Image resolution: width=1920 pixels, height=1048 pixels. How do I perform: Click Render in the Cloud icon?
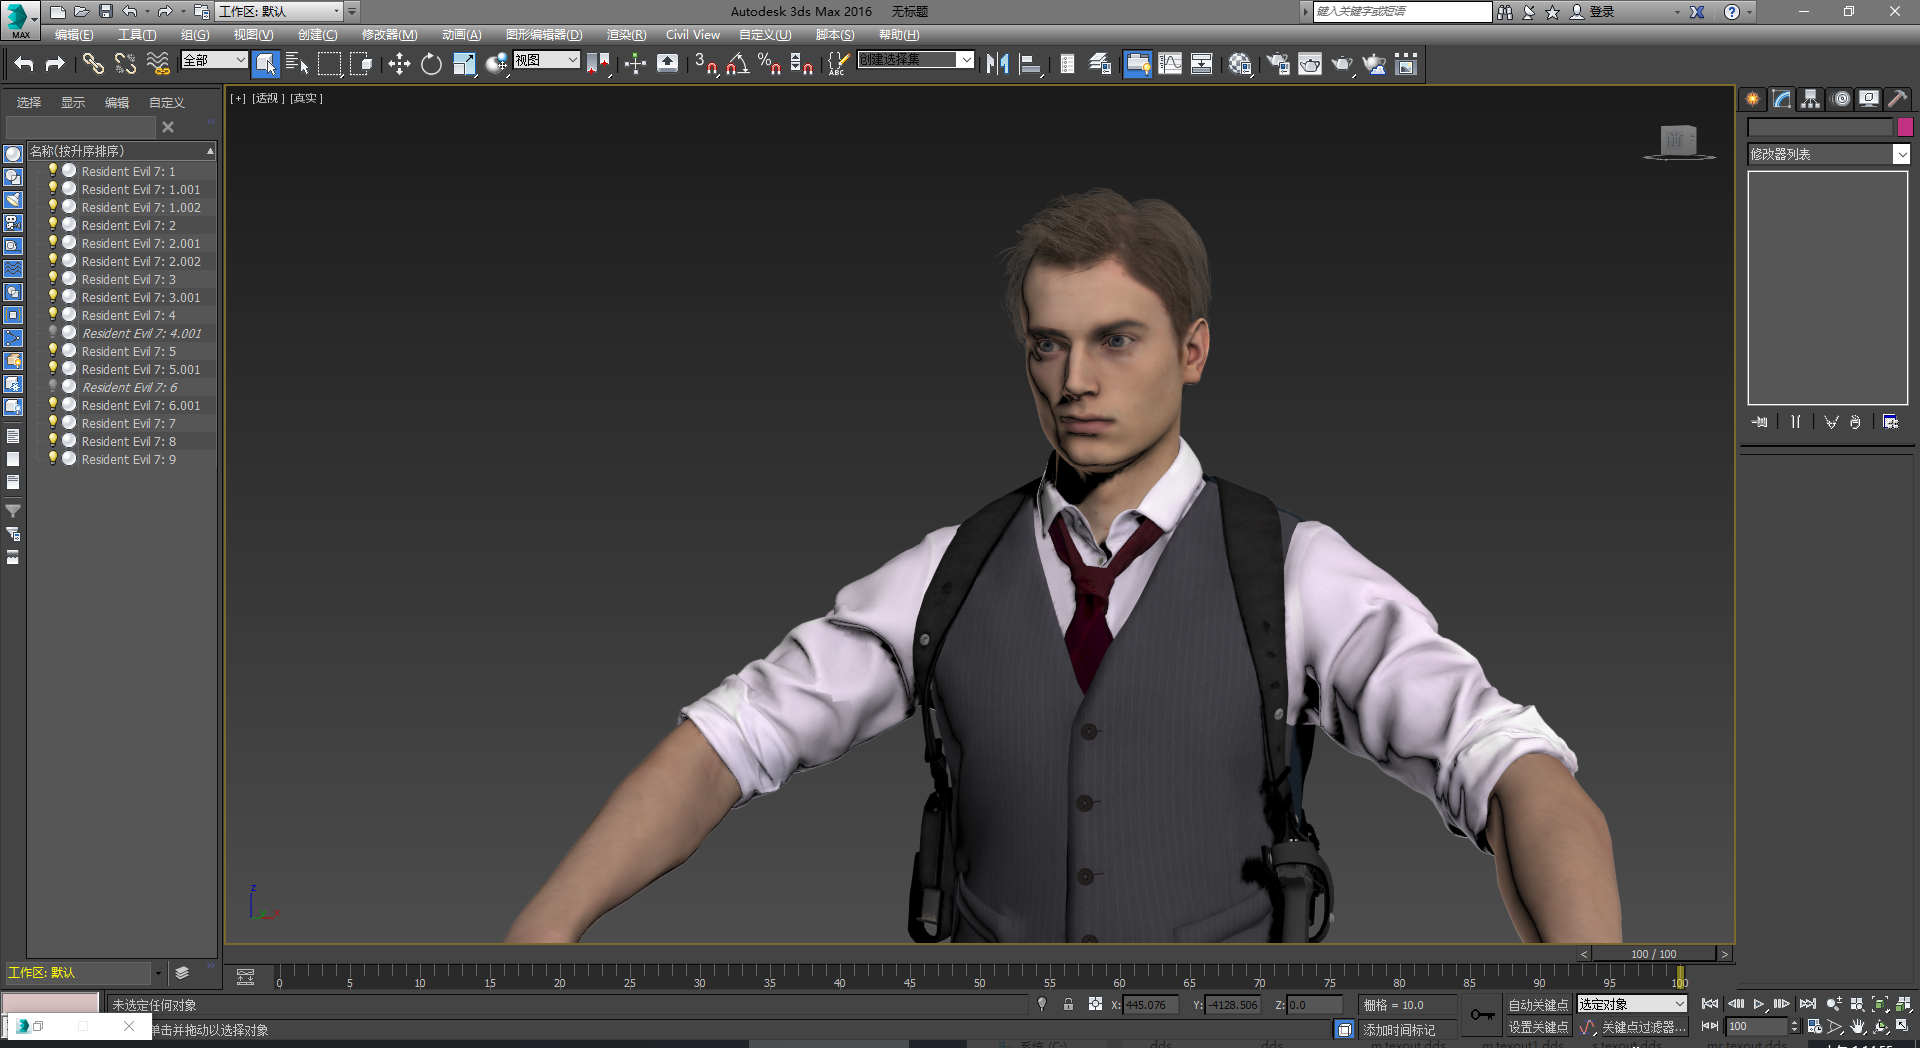tap(1375, 64)
